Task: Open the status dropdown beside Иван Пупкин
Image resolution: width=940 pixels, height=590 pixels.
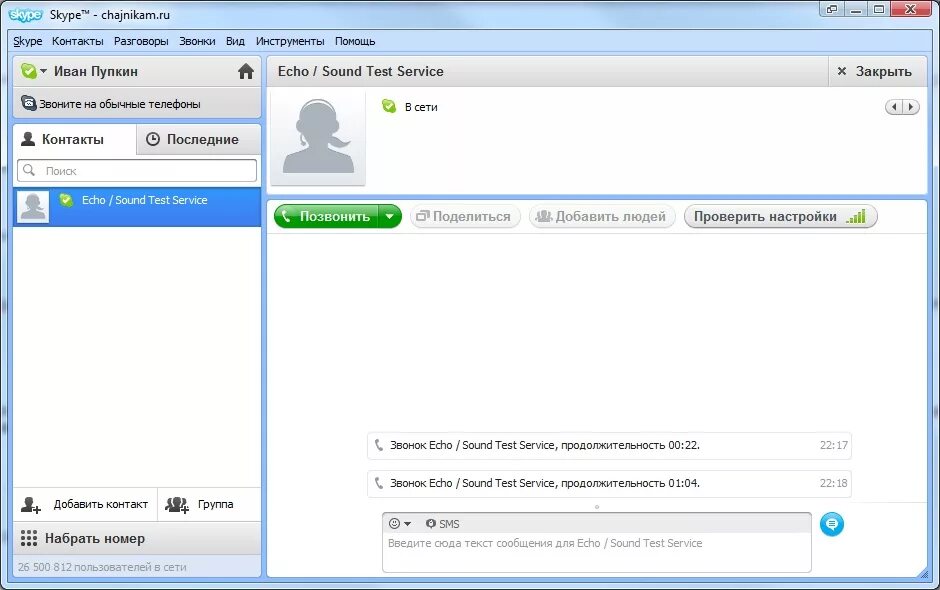Action: [x=43, y=71]
